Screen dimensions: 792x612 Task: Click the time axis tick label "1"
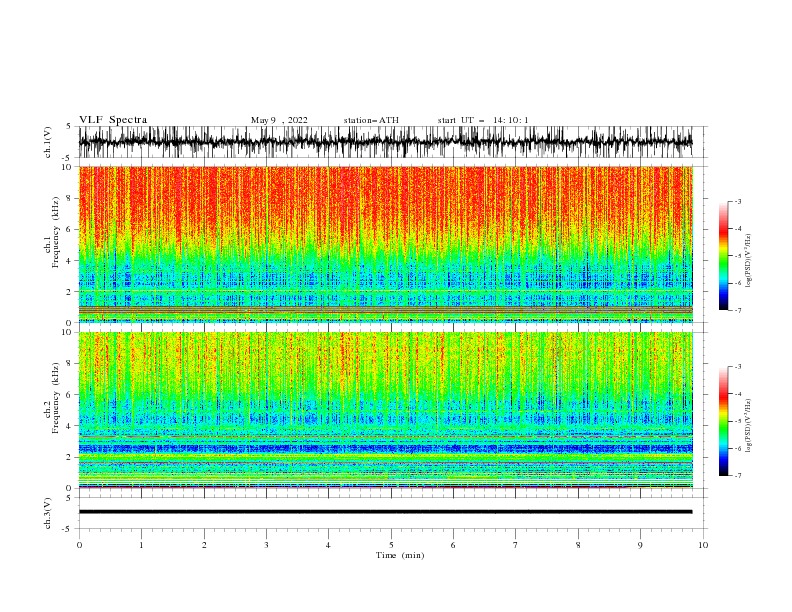click(x=141, y=545)
